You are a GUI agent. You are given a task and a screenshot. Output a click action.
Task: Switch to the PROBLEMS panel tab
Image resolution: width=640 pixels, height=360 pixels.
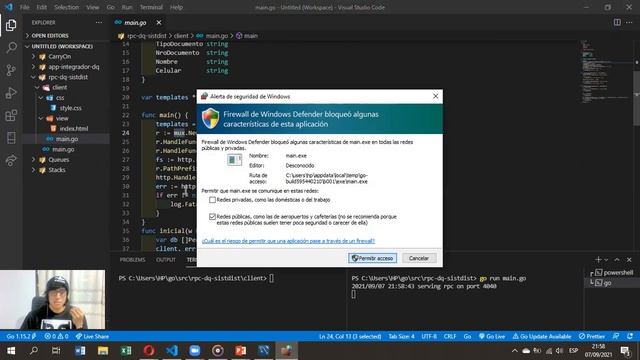click(x=132, y=260)
